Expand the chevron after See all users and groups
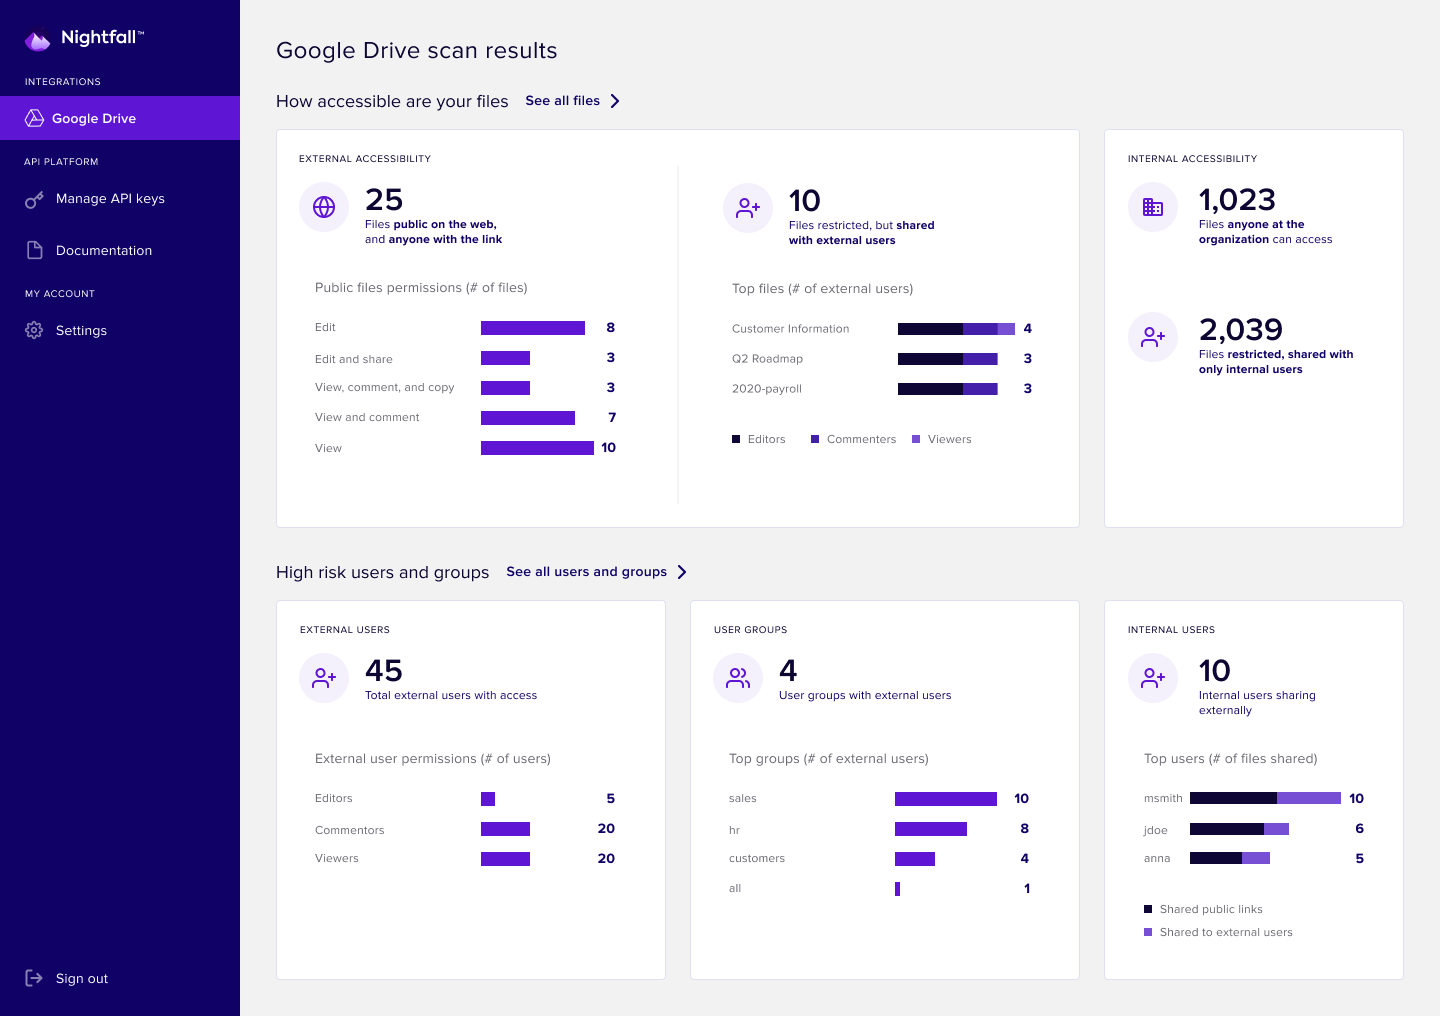Image resolution: width=1440 pixels, height=1016 pixels. click(682, 571)
